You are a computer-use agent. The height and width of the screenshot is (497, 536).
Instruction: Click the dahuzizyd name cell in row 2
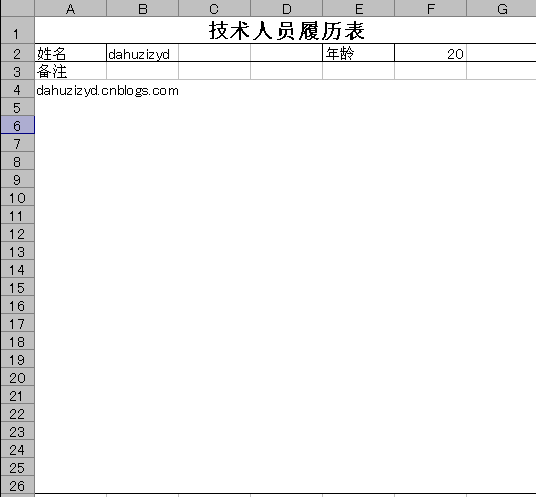[143, 53]
